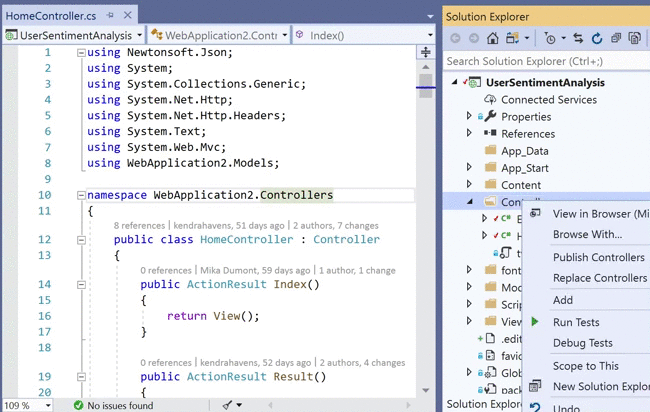Click the Show All Files icon

tap(635, 39)
